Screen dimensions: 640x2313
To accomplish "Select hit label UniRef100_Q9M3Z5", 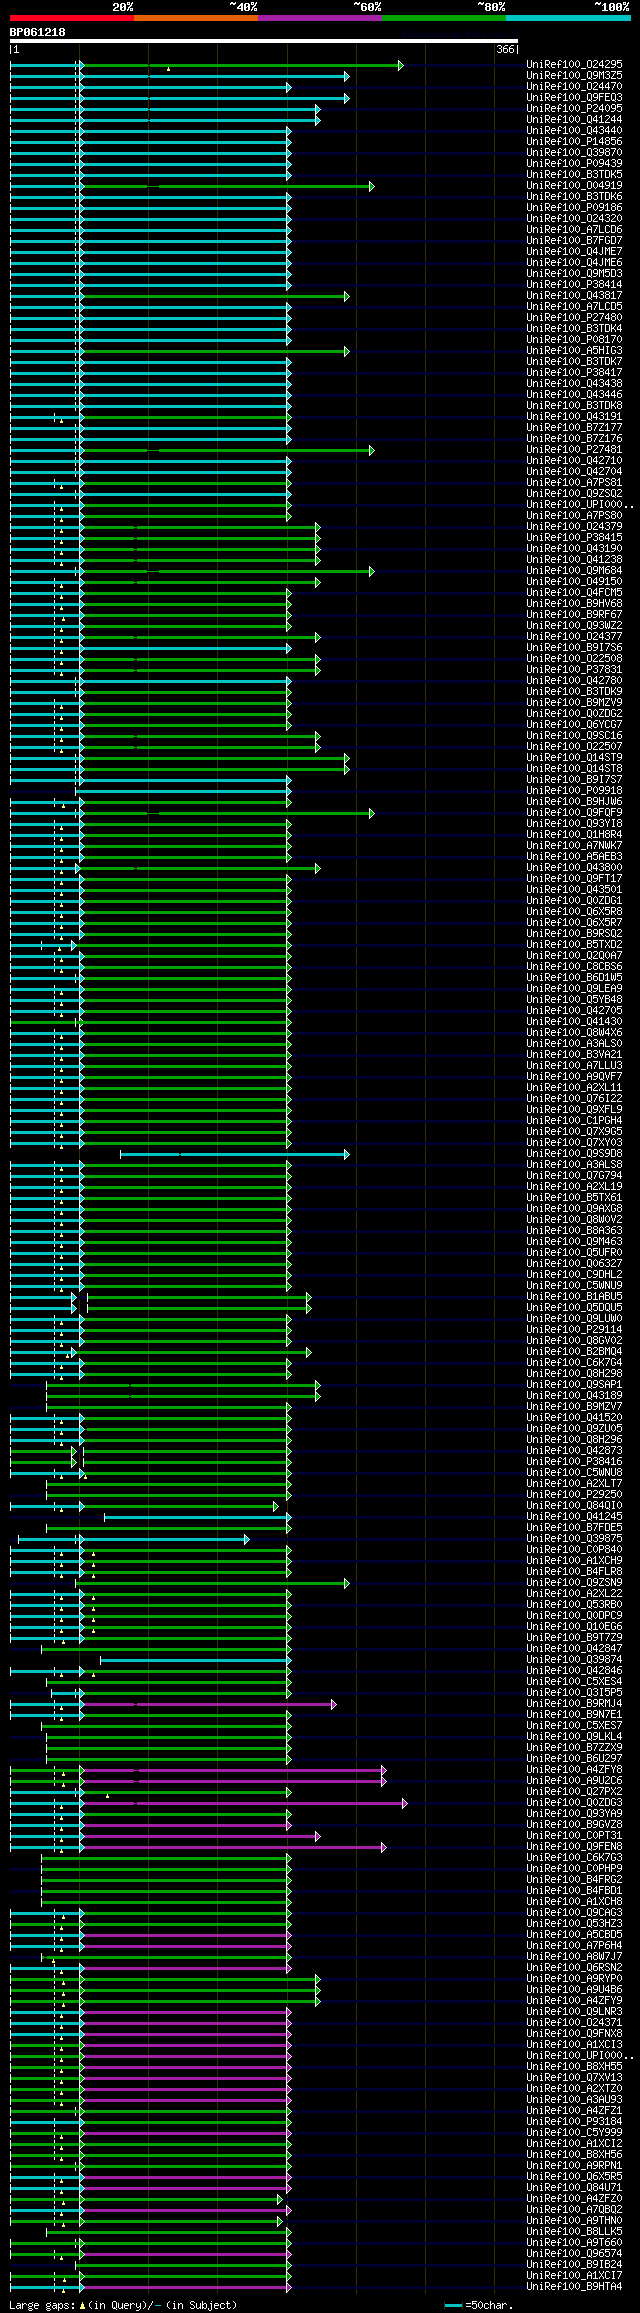I will [574, 76].
